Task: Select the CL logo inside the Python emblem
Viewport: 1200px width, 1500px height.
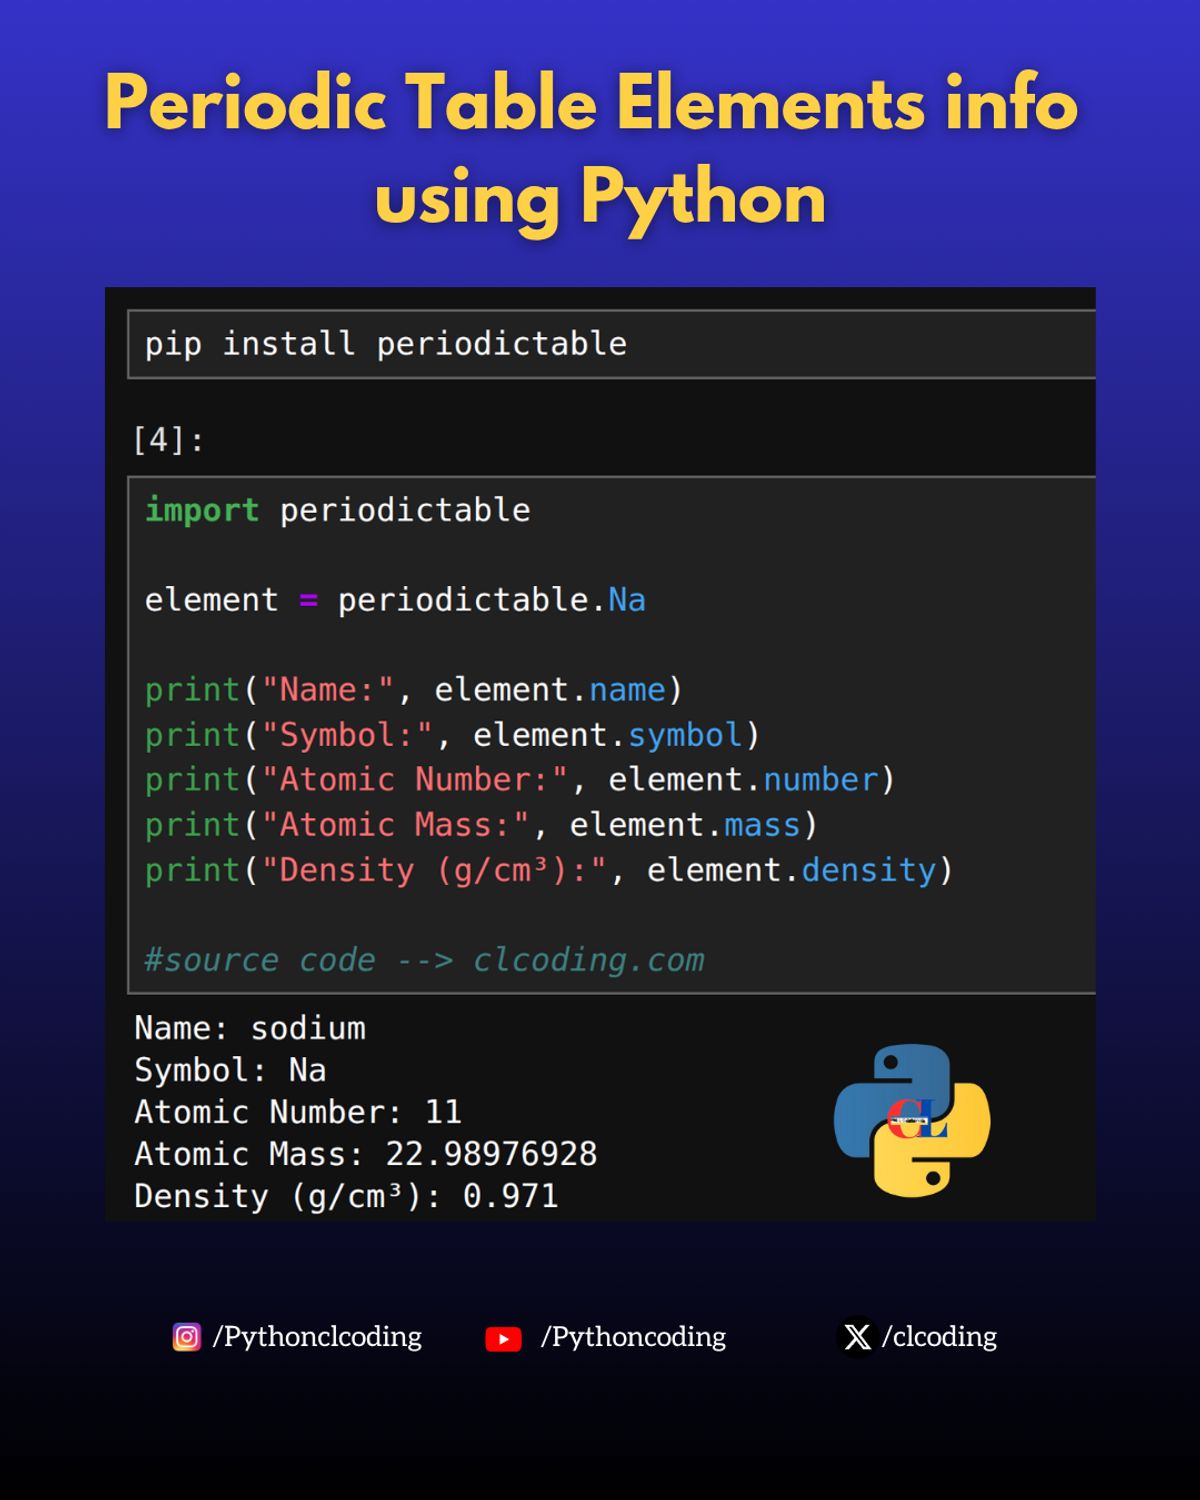Action: 913,1118
